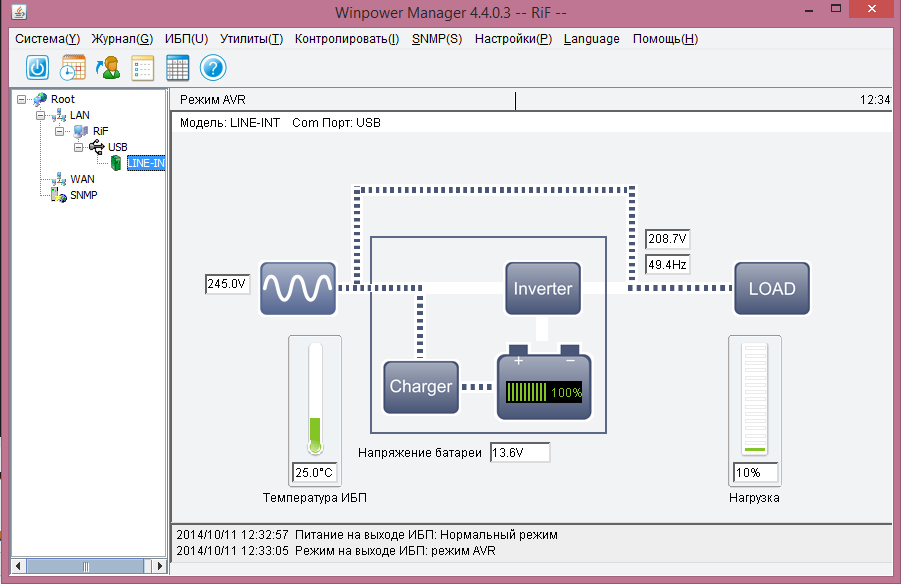This screenshot has width=901, height=584.
Task: Click the Температура ИБП label
Action: [315, 498]
